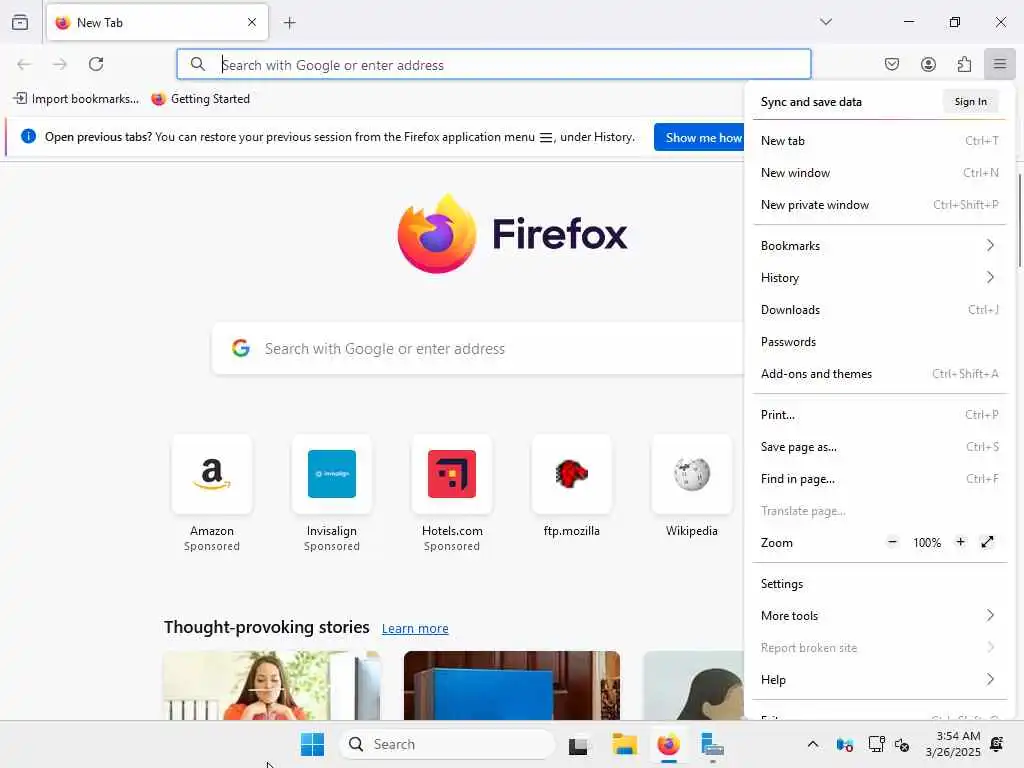The image size is (1024, 768).
Task: Click the Firefox taskbar icon
Action: (668, 744)
